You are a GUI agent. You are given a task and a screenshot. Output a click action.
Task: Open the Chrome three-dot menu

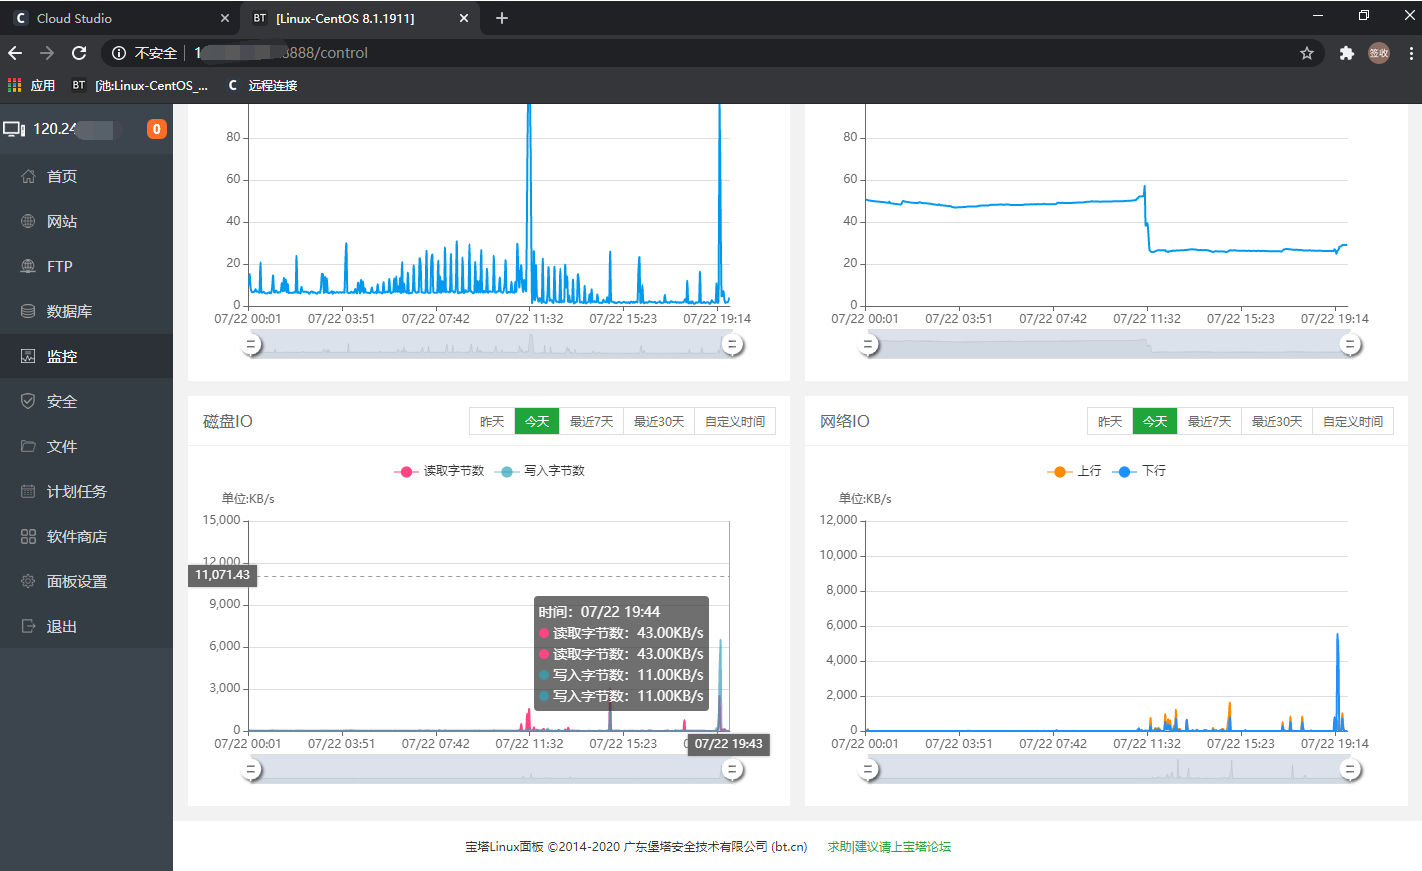click(x=1411, y=53)
